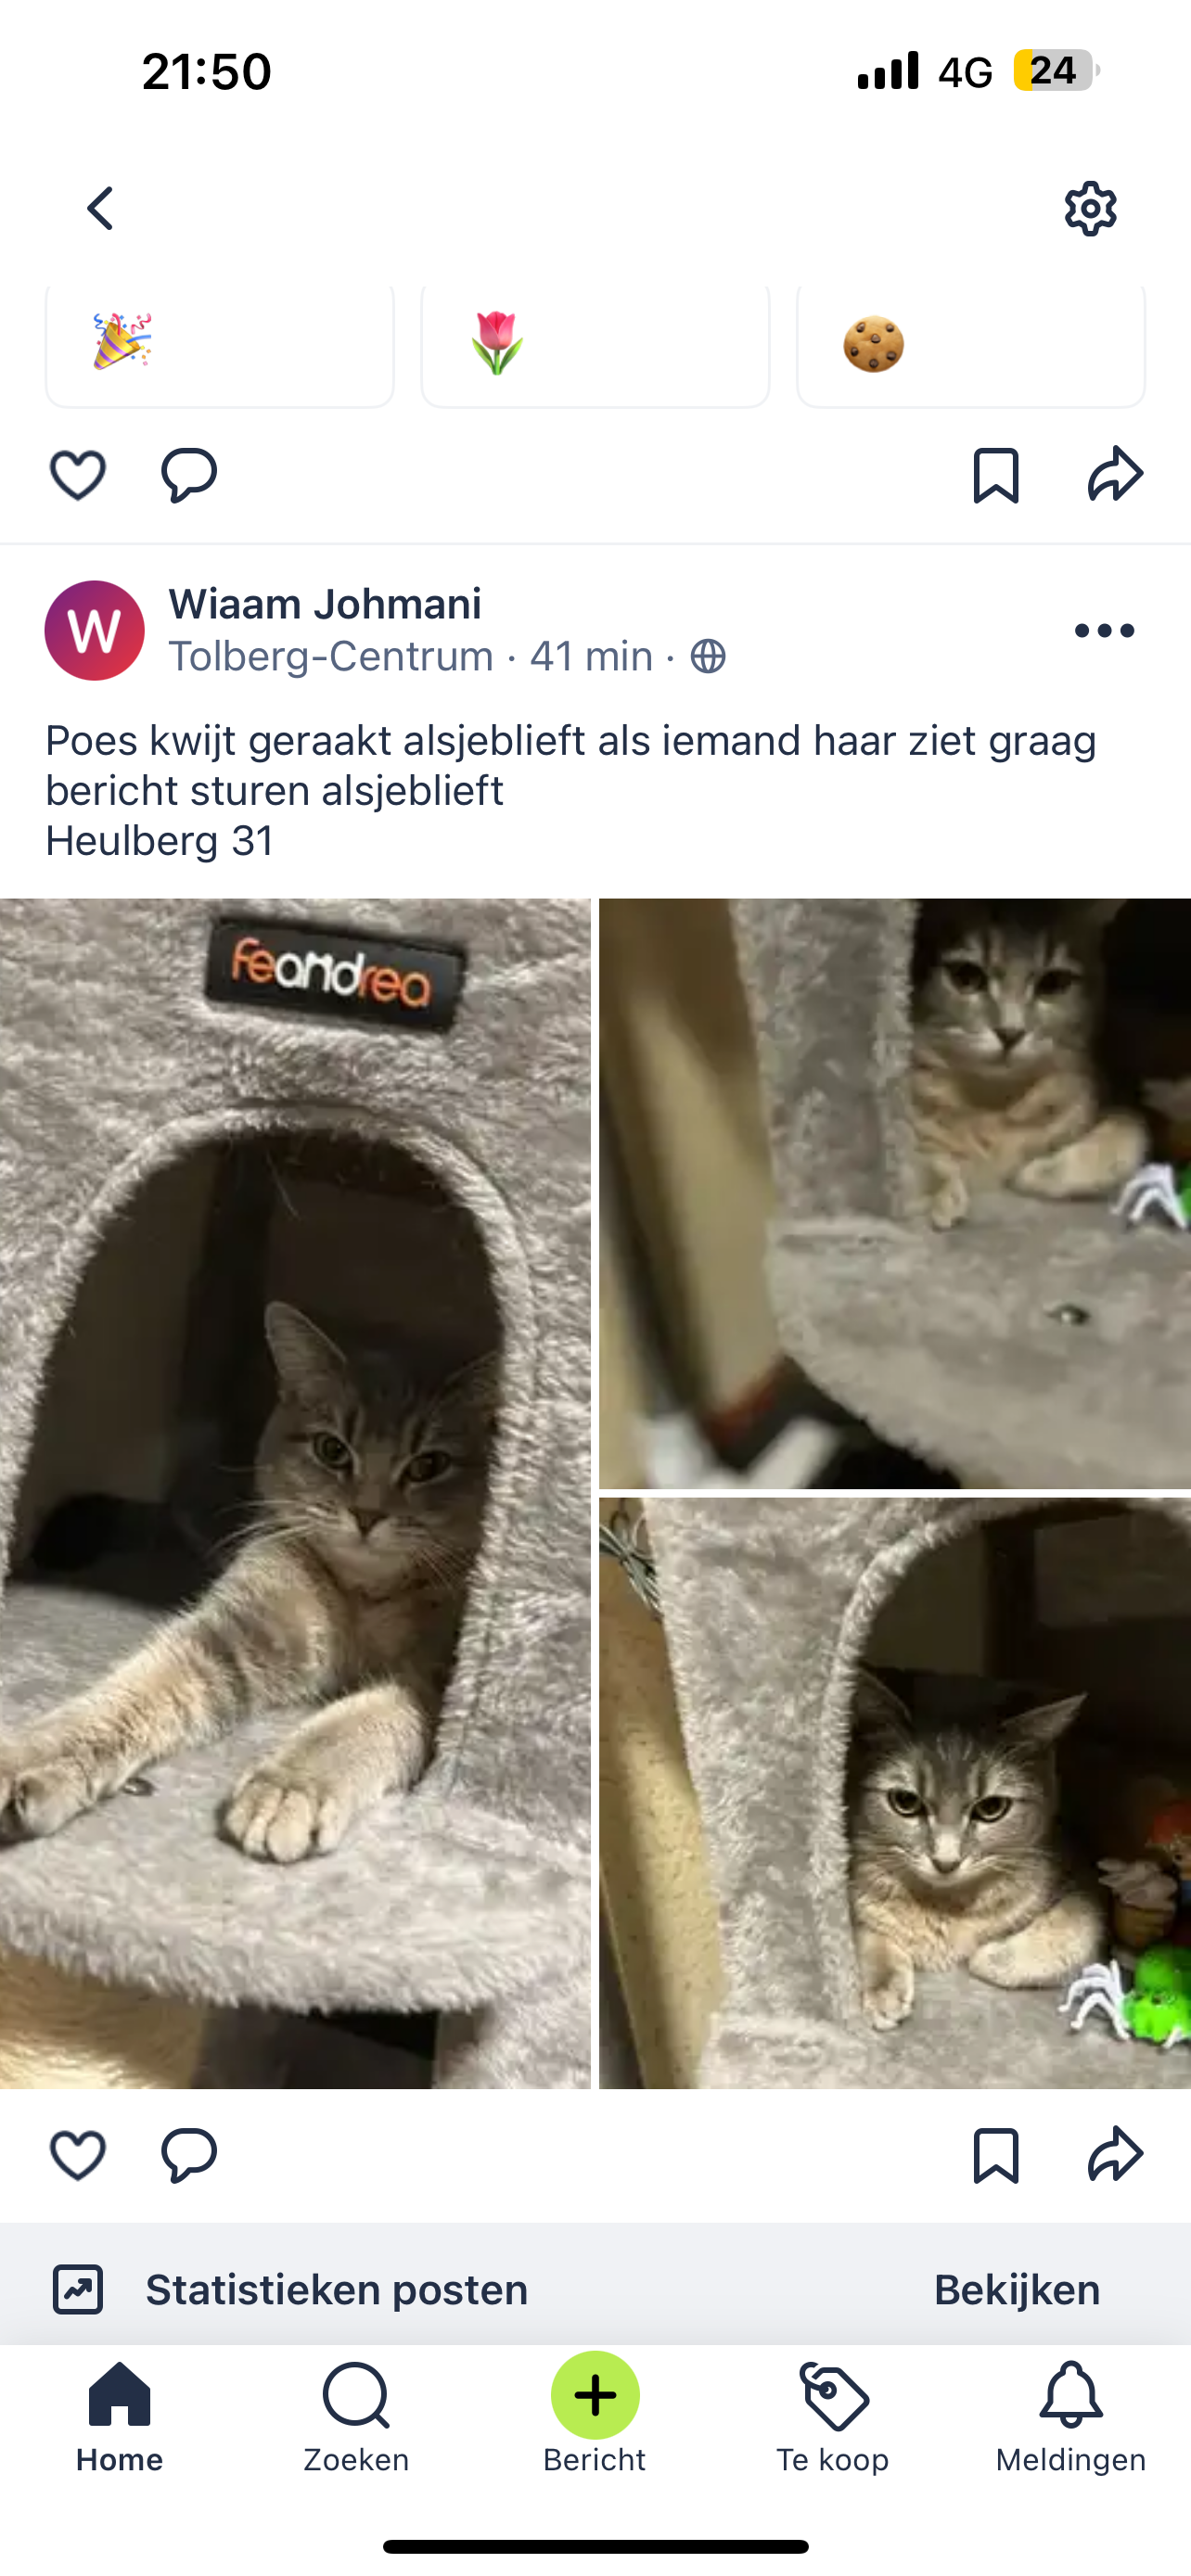Save the upper post with bookmark icon
This screenshot has height=2576, width=1191.
996,475
